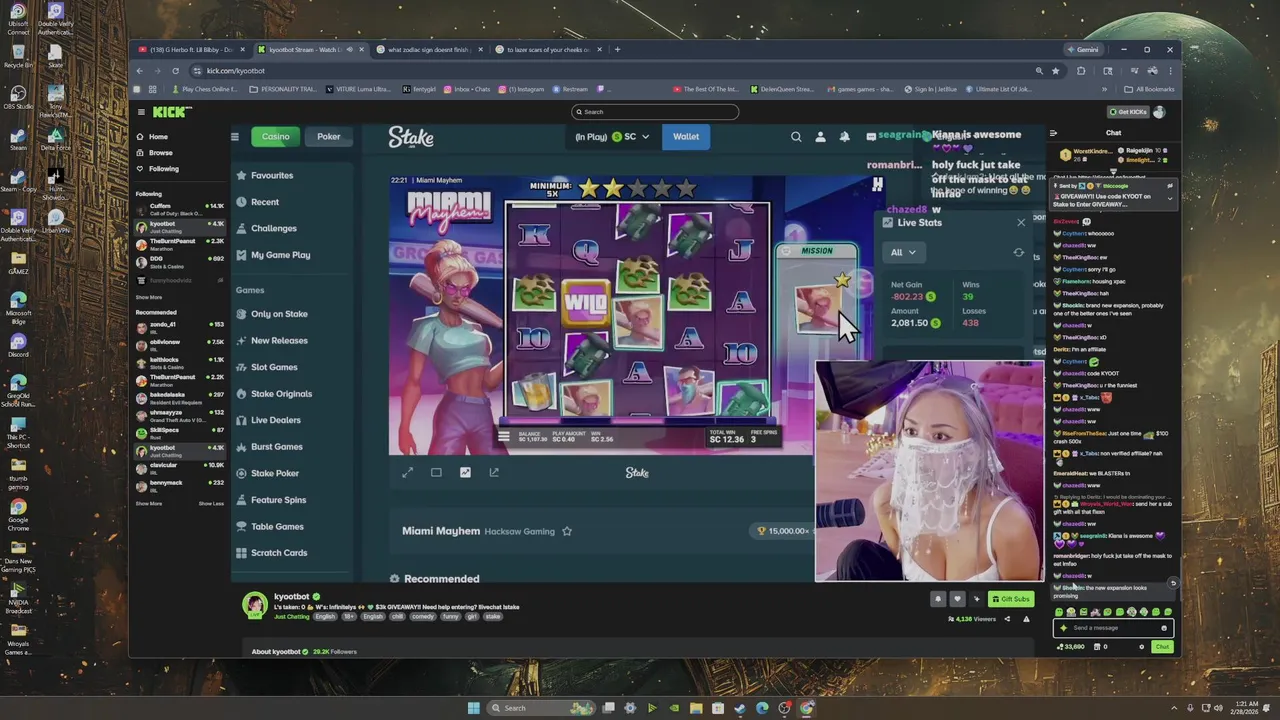The width and height of the screenshot is (1280, 720).
Task: Select the Casino tab on Stake
Action: click(x=276, y=136)
